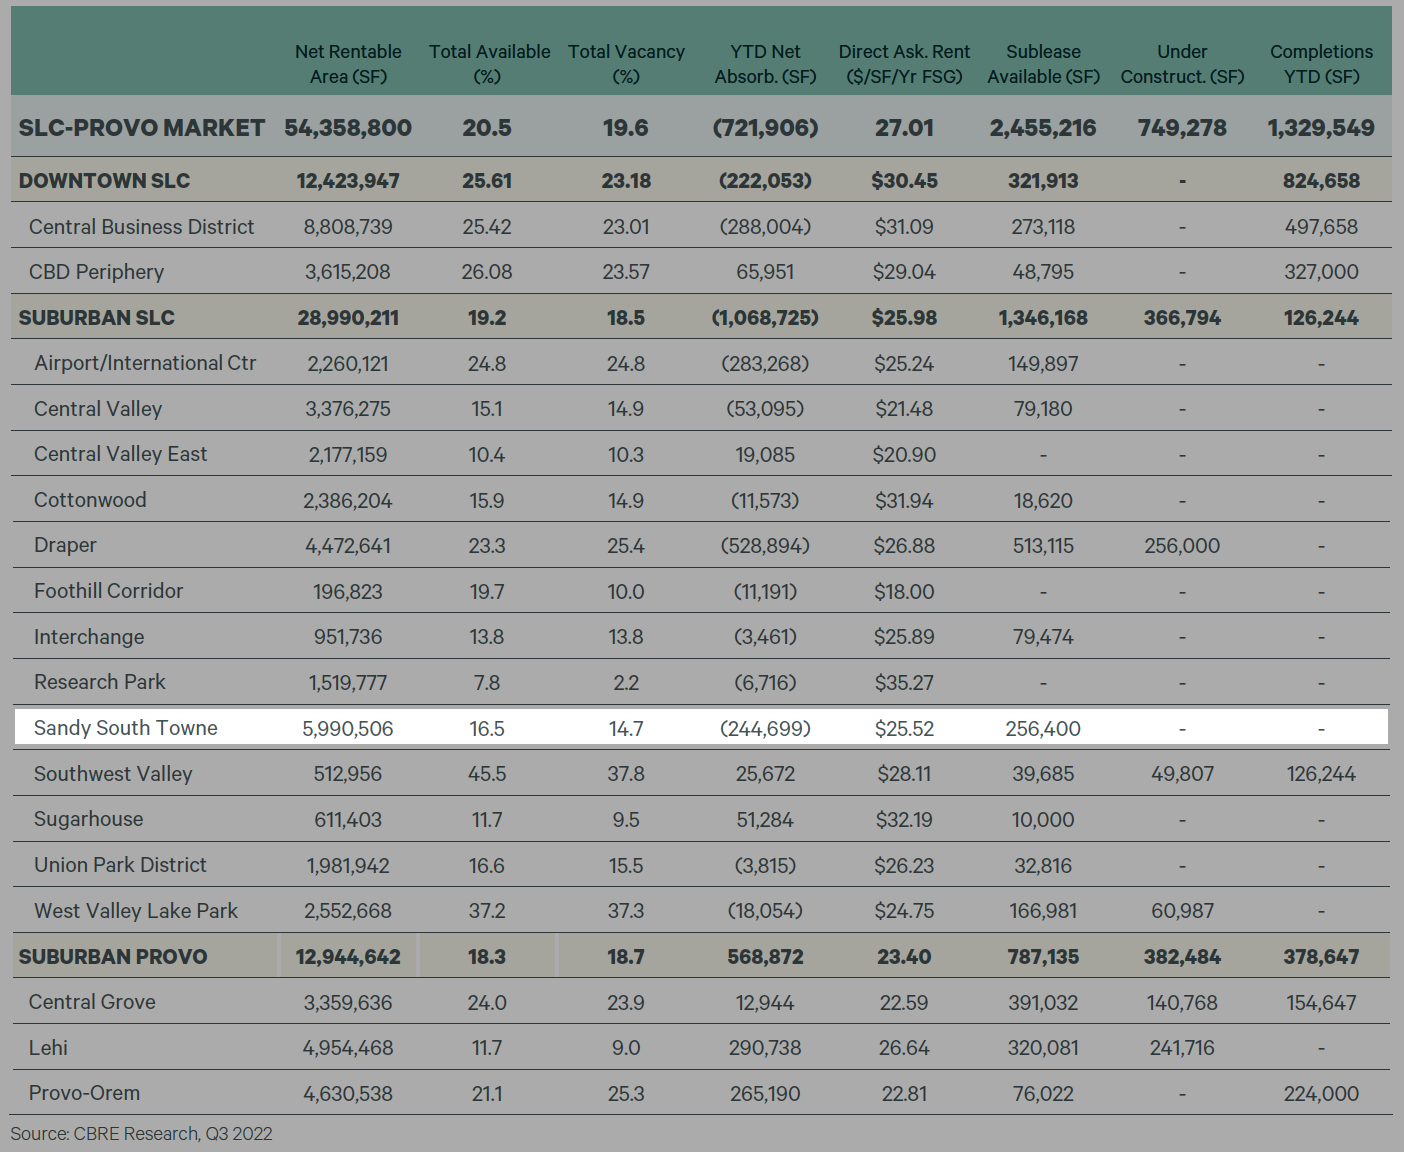
Task: Select the DOWNTOWN SLC section row label
Action: [104, 181]
